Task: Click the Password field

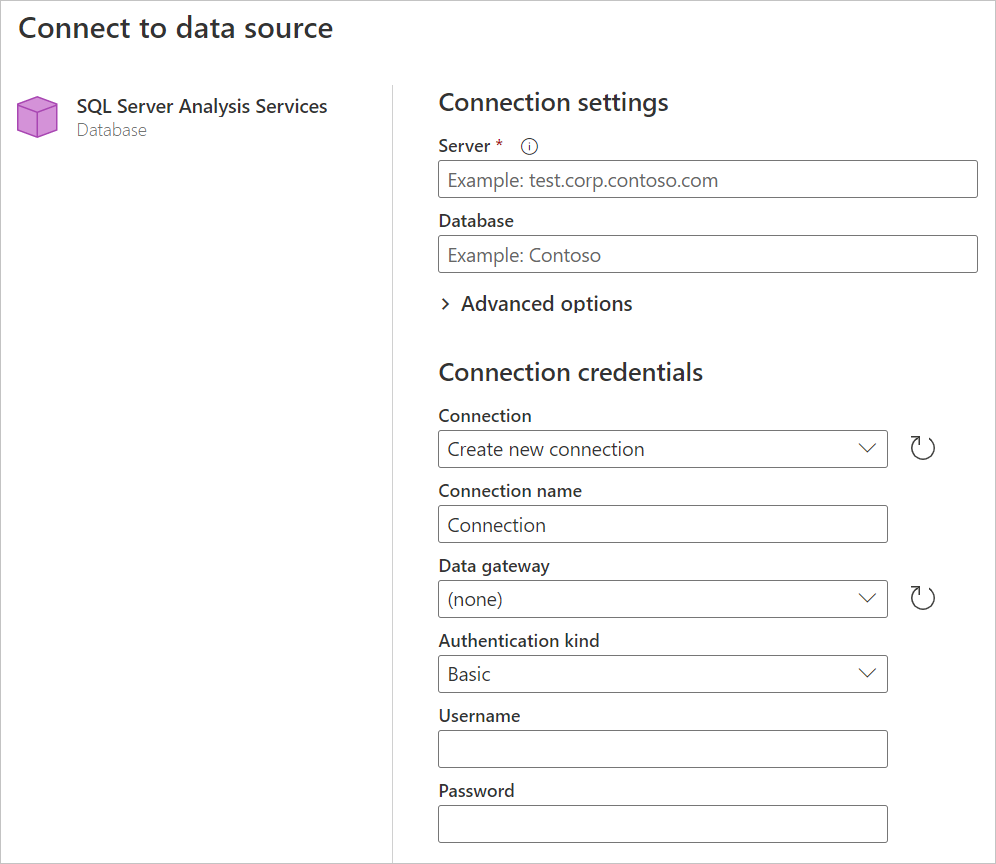Action: 662,823
